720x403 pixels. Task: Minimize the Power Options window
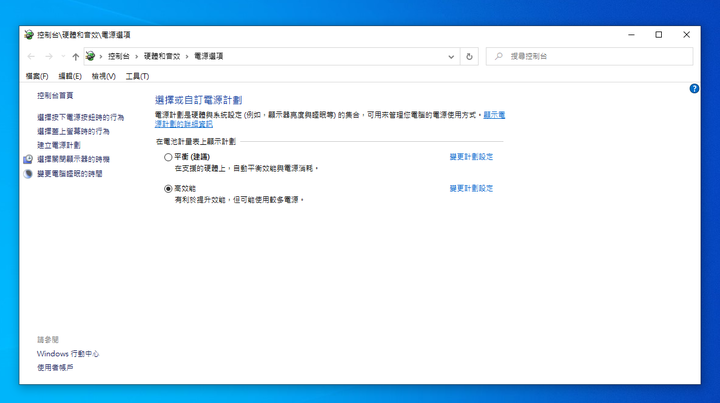(631, 35)
